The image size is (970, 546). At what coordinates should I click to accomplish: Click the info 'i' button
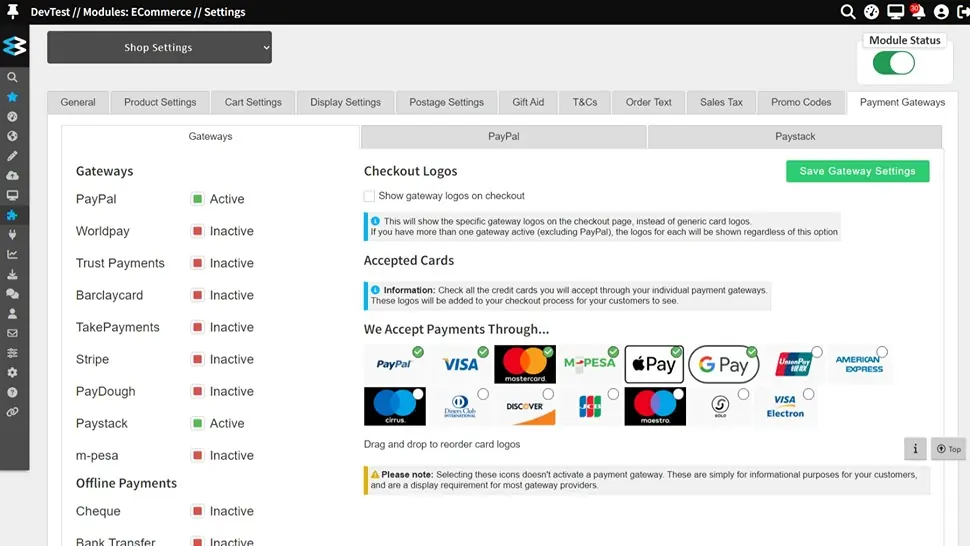916,449
